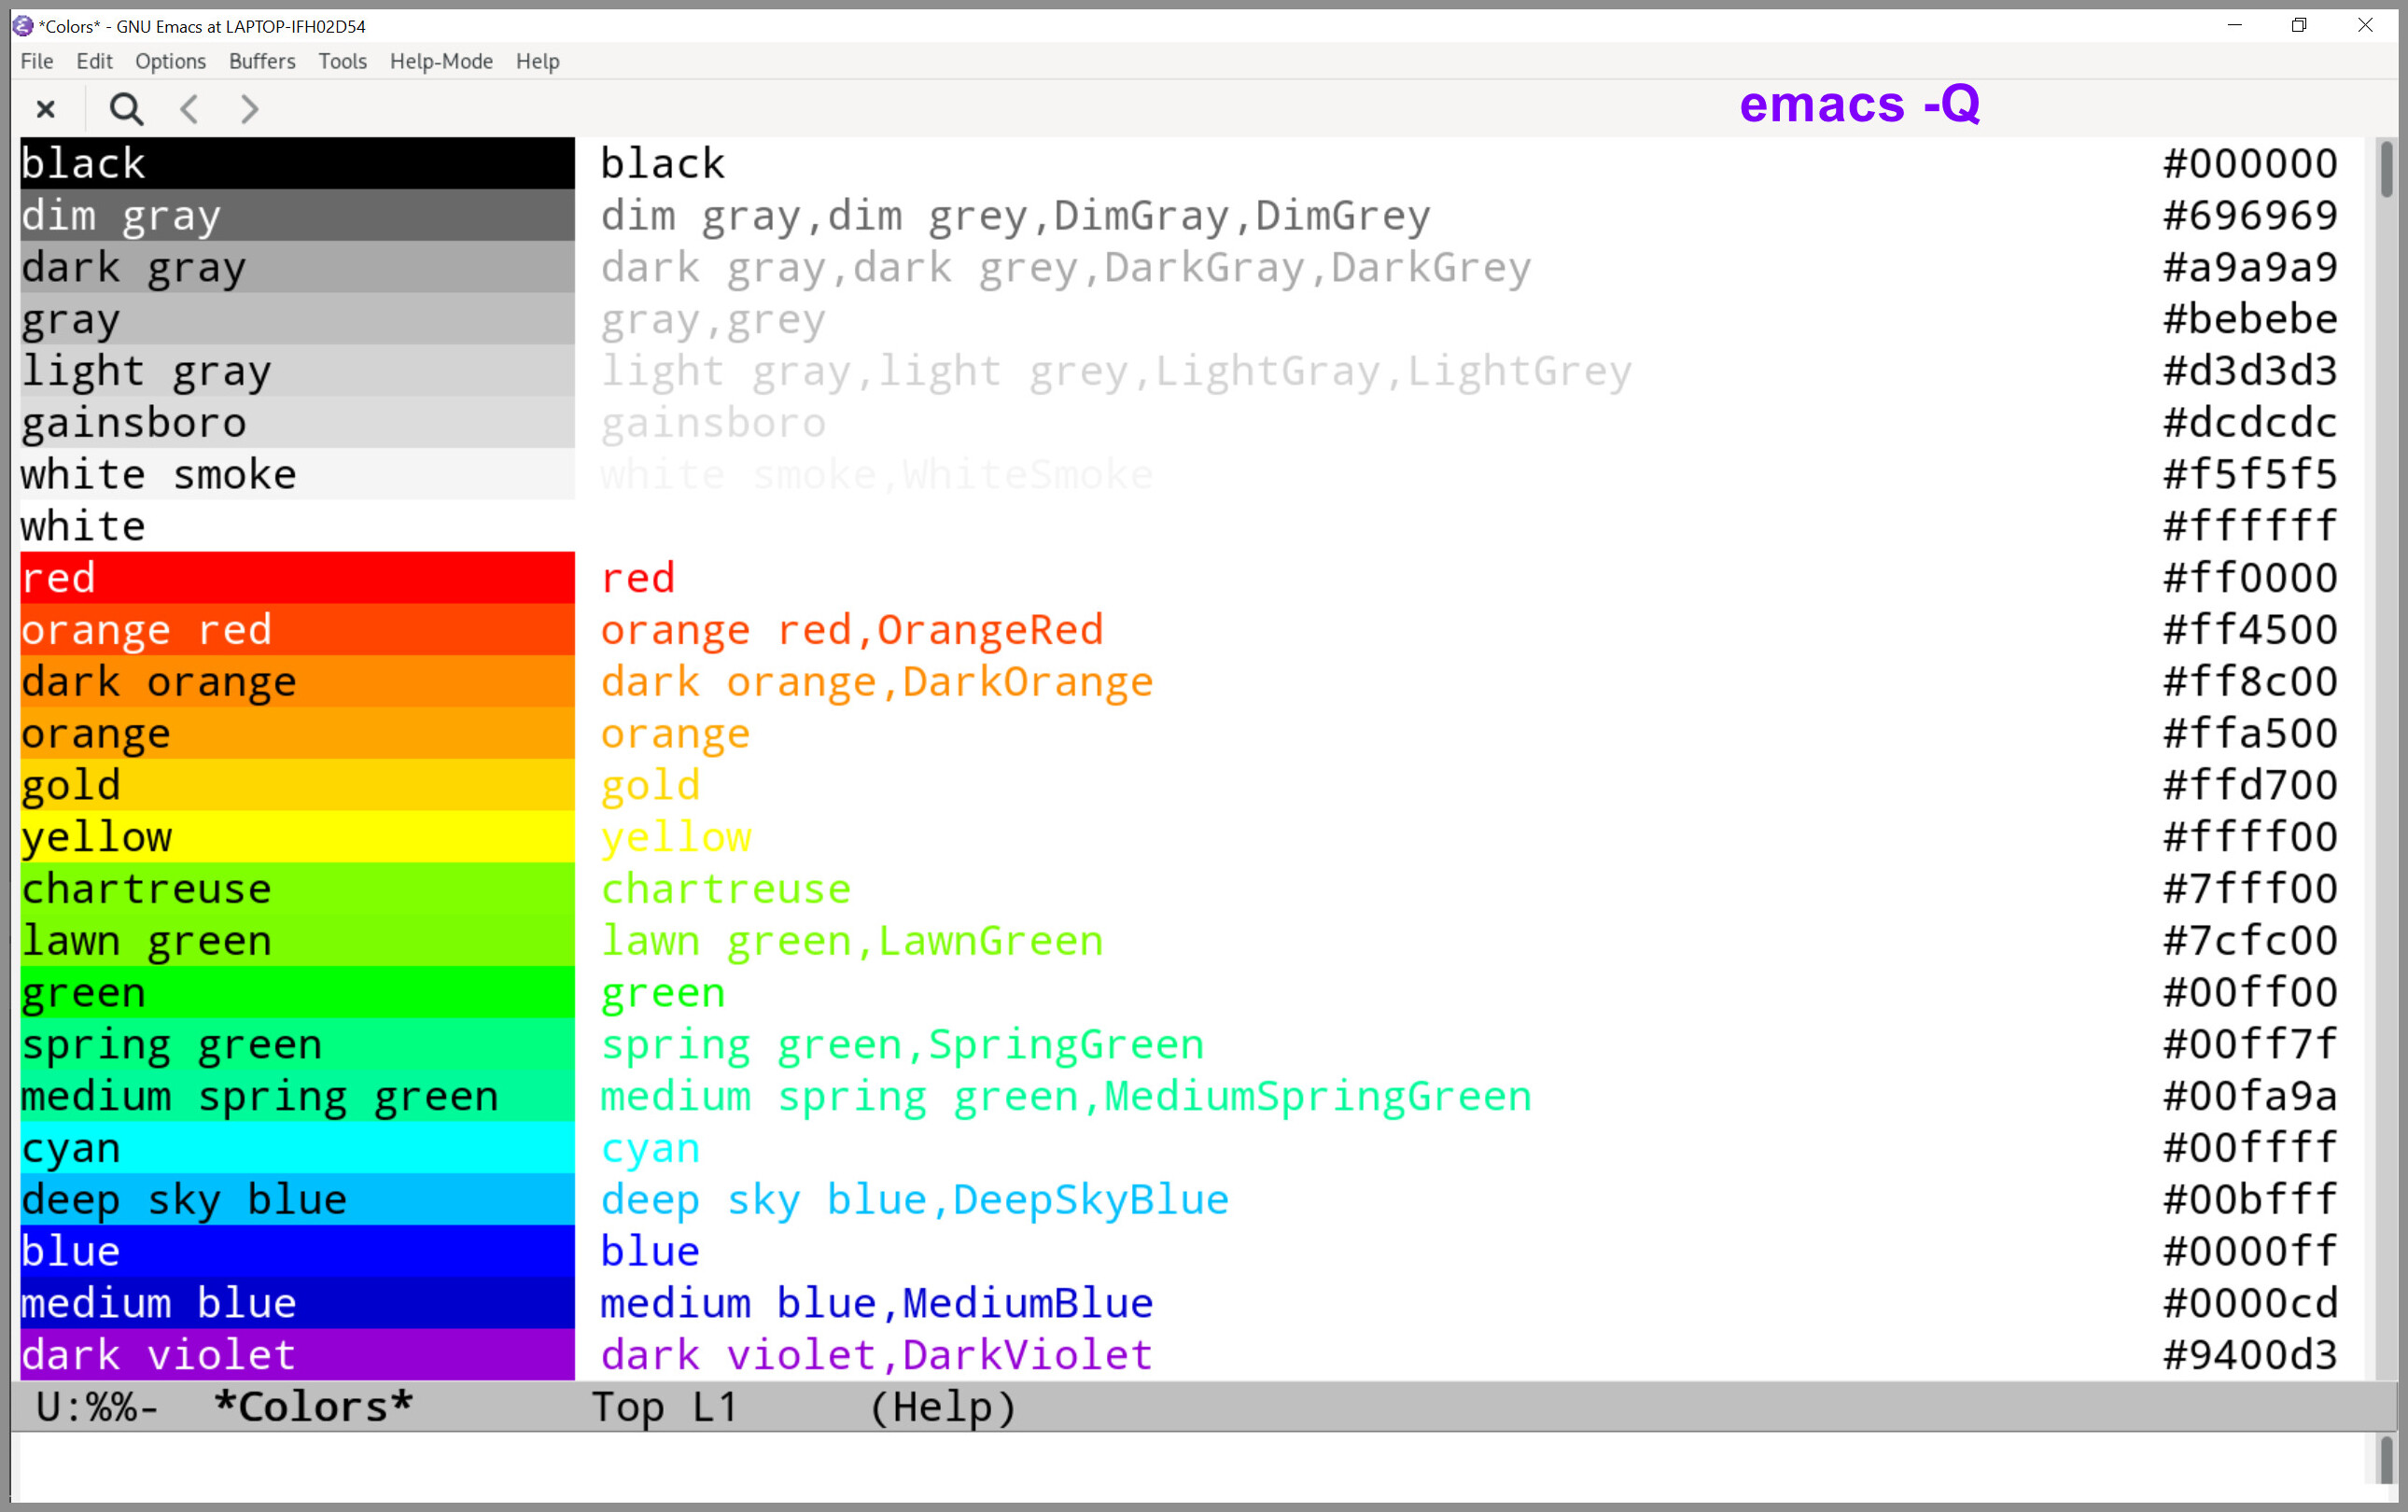2408x1512 pixels.
Task: Click the text 'dim gray,dim grey,DimGray,DimGrey'
Action: coord(1015,216)
